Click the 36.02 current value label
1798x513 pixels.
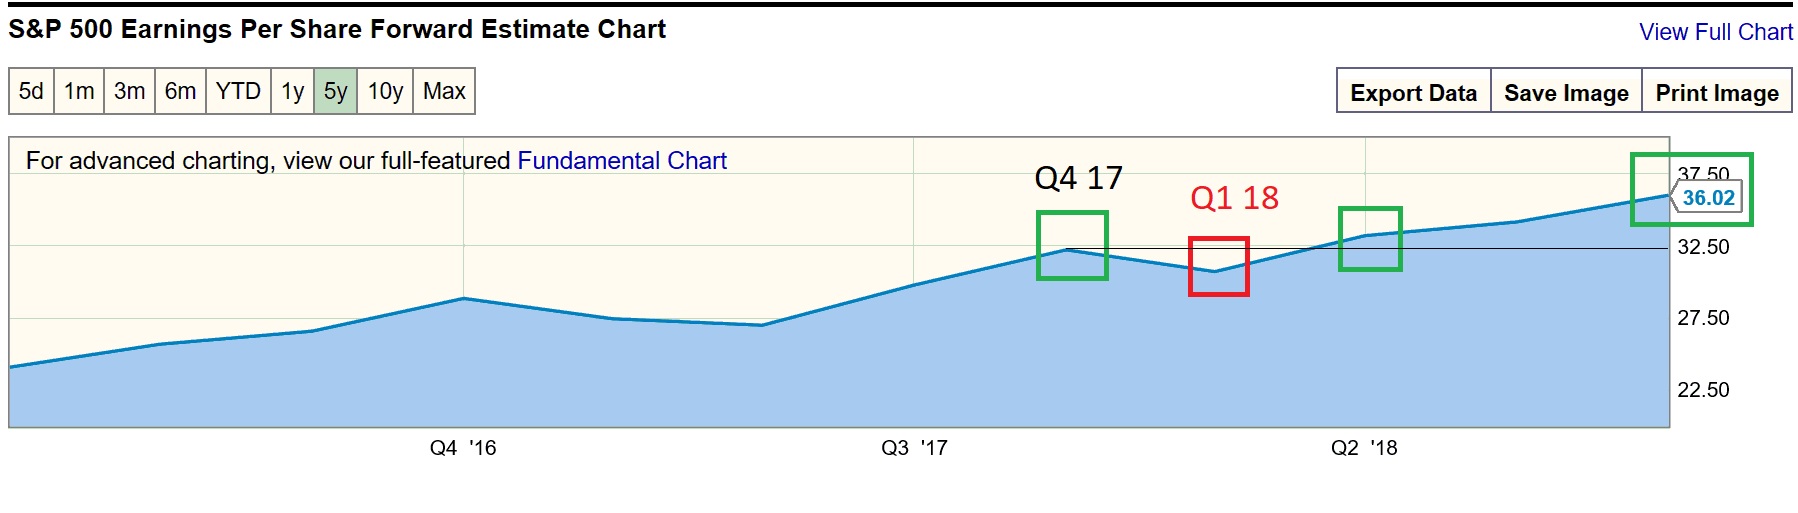tap(1708, 198)
